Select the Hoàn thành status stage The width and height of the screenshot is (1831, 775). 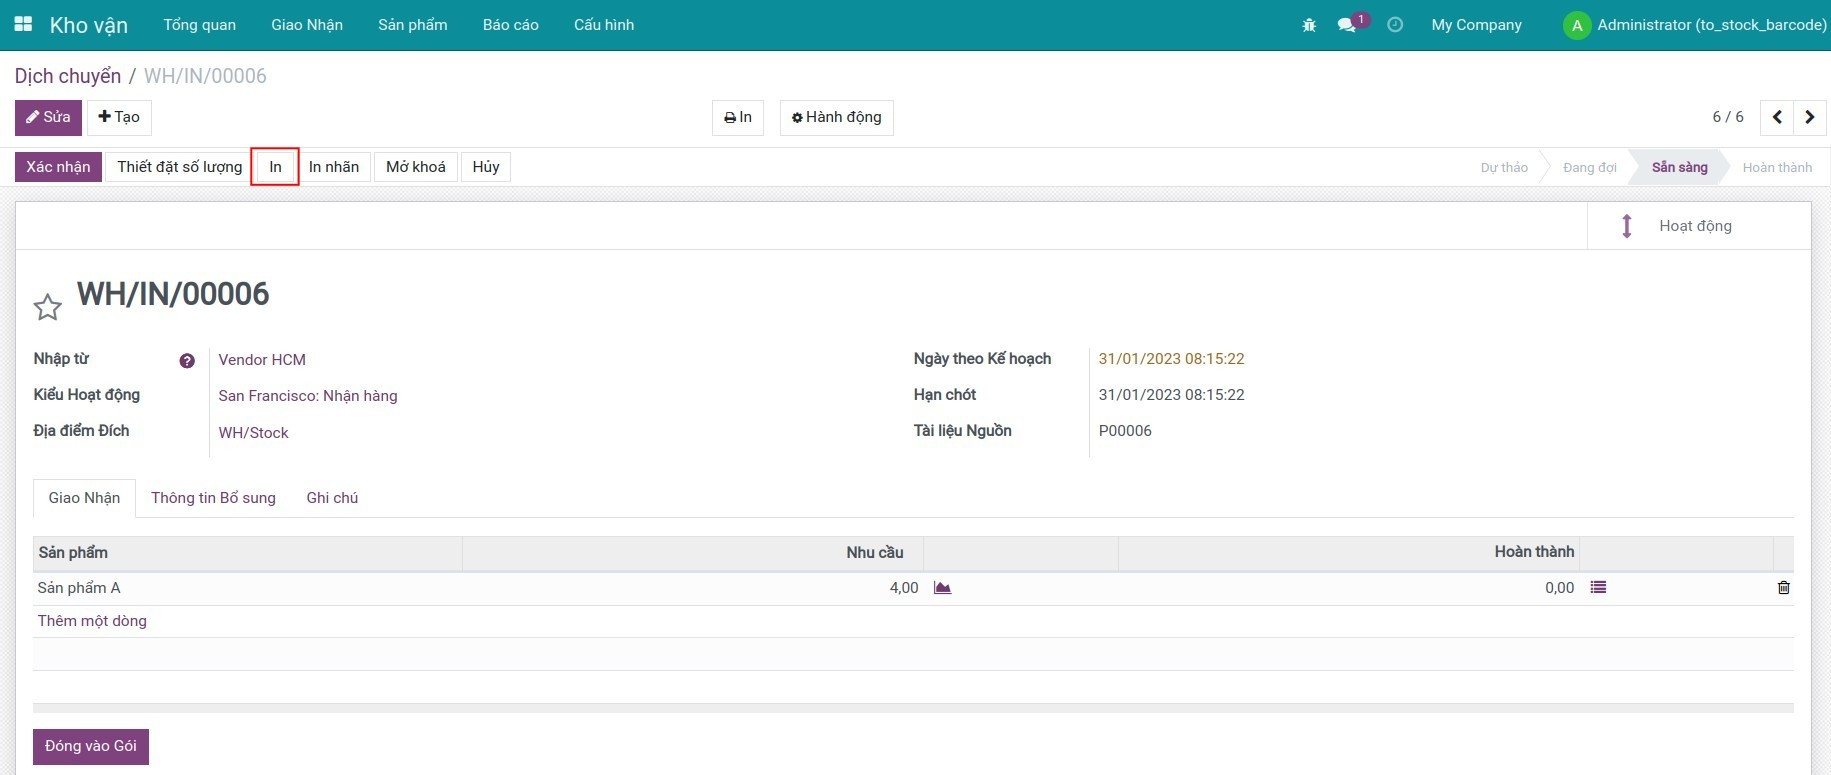tap(1776, 167)
